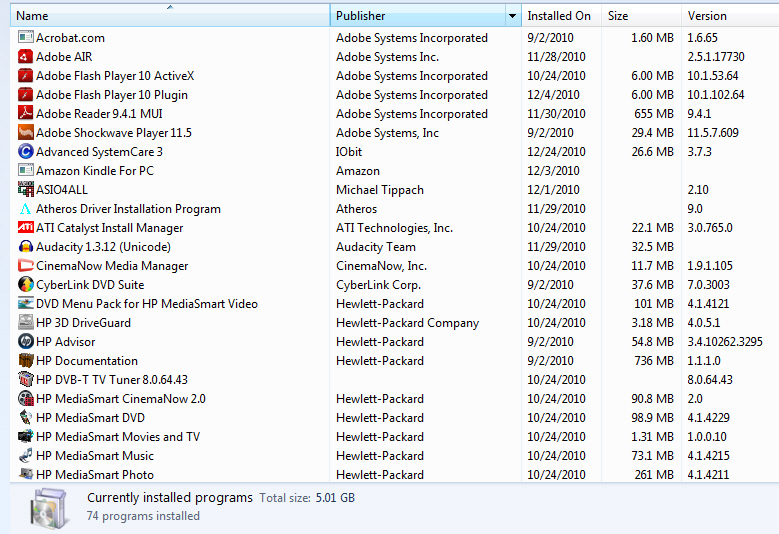The height and width of the screenshot is (534, 779).
Task: Select the HP DVB-T TV Tuner 8.0.64.43 entry
Action: (x=112, y=380)
